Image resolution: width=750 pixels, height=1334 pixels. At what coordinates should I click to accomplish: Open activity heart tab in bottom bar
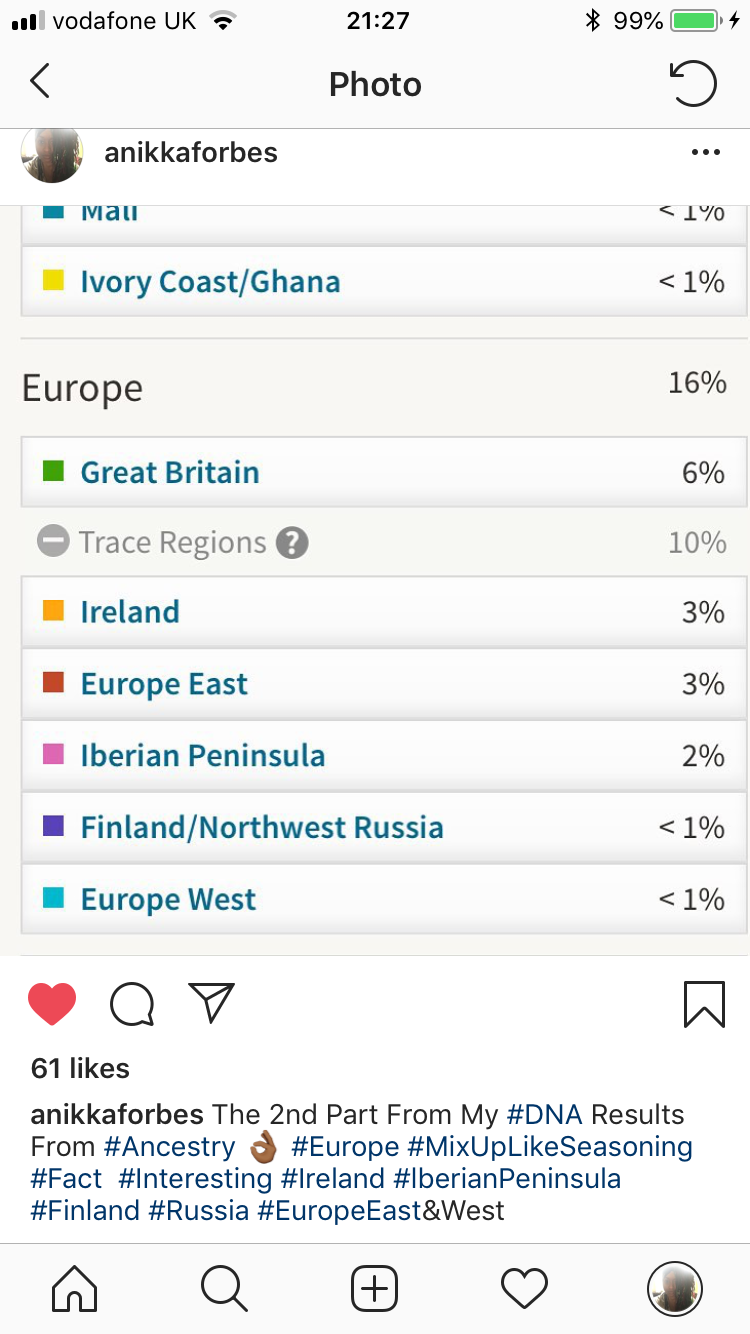click(x=525, y=1288)
